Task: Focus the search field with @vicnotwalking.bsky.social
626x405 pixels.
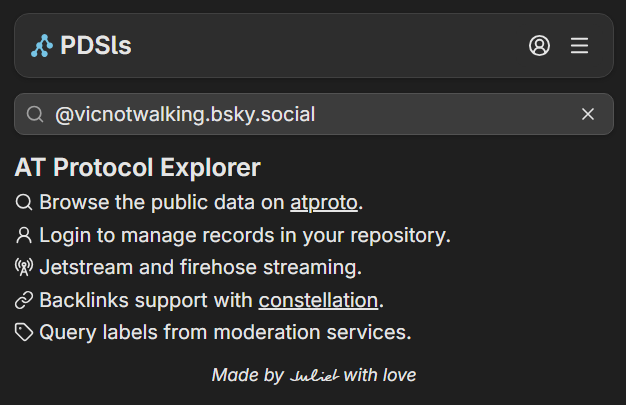Action: point(300,114)
